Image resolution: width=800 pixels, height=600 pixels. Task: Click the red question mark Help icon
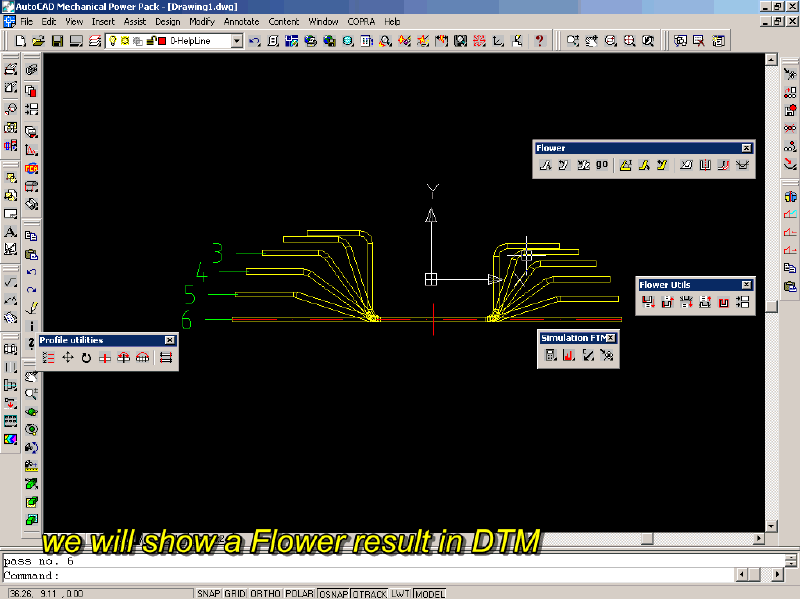[539, 41]
